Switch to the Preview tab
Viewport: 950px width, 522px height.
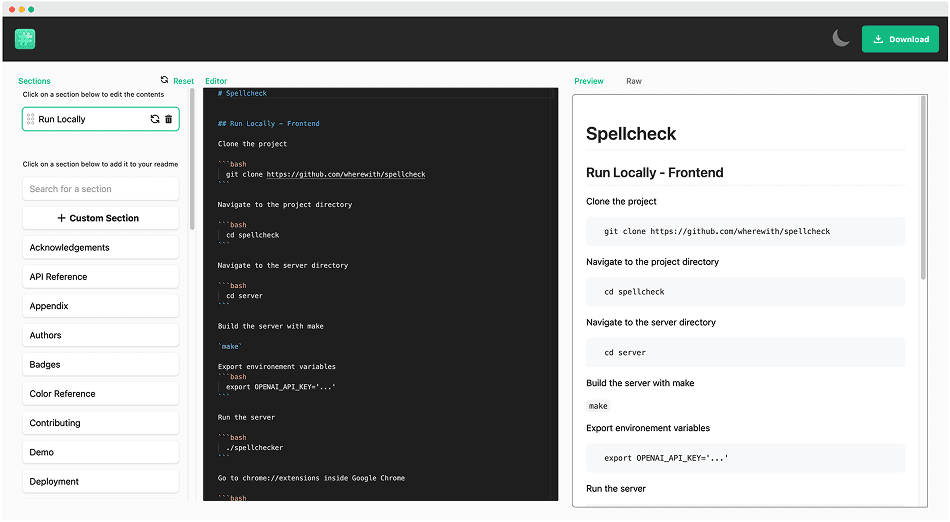point(589,81)
